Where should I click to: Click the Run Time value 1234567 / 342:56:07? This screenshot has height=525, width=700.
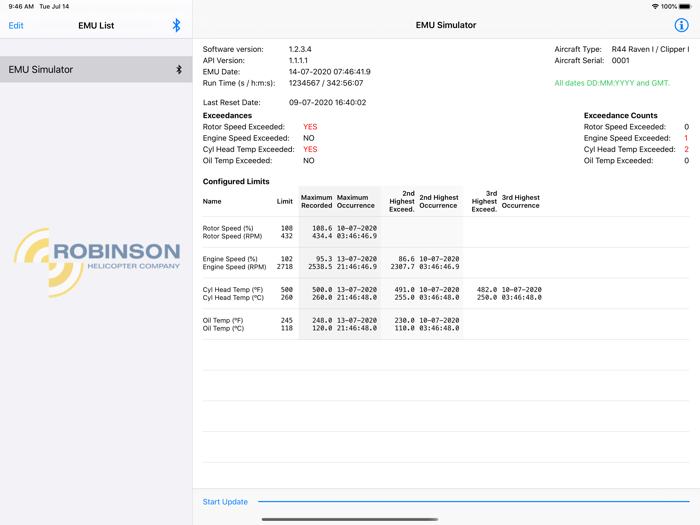pyautogui.click(x=326, y=83)
